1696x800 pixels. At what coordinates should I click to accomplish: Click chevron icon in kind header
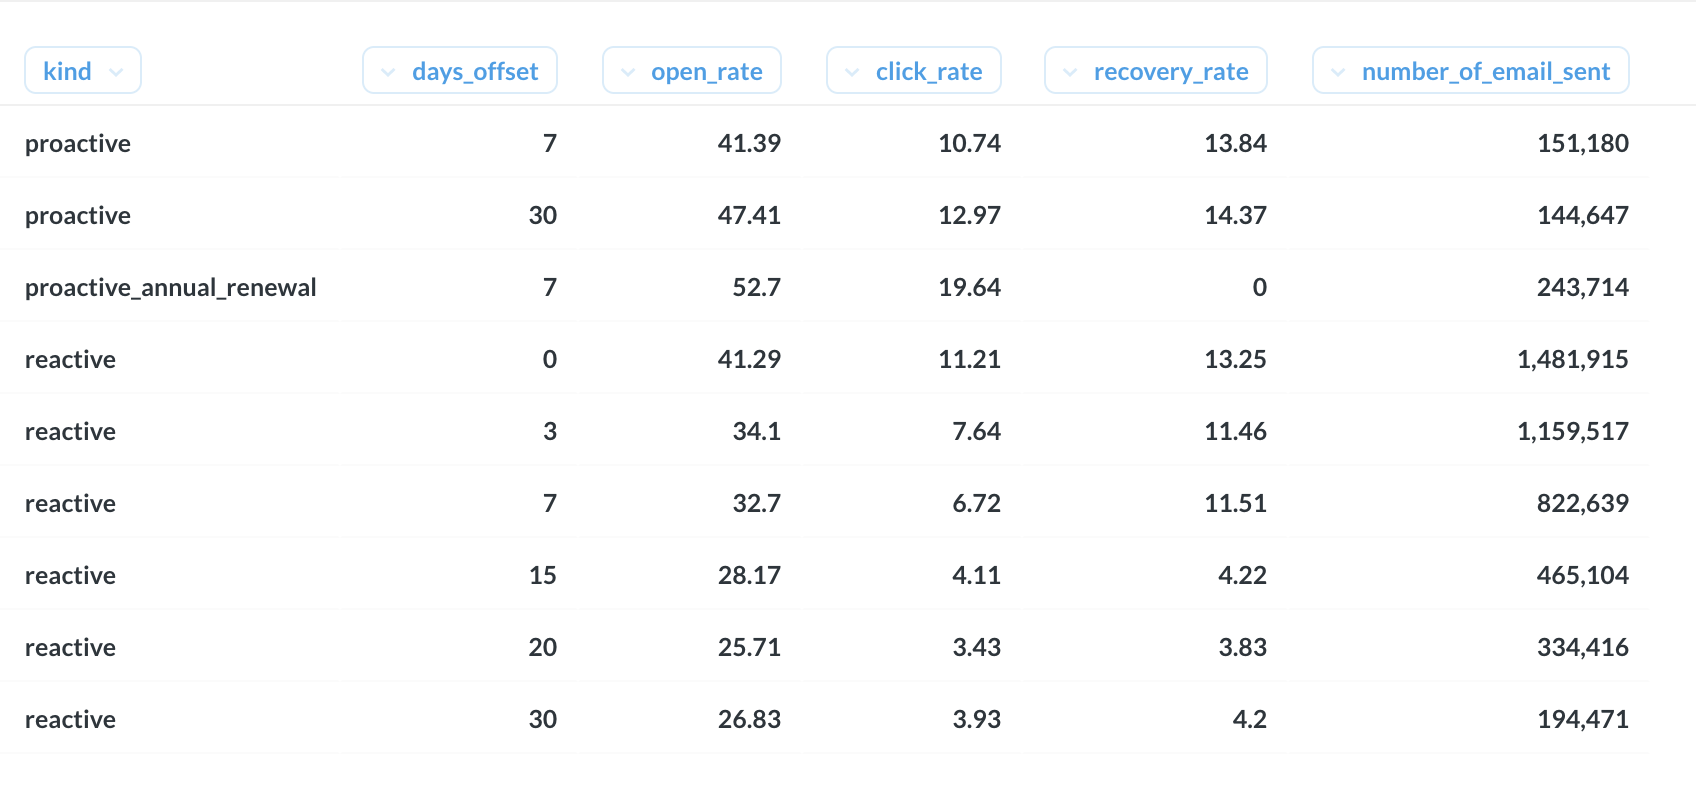pyautogui.click(x=116, y=72)
